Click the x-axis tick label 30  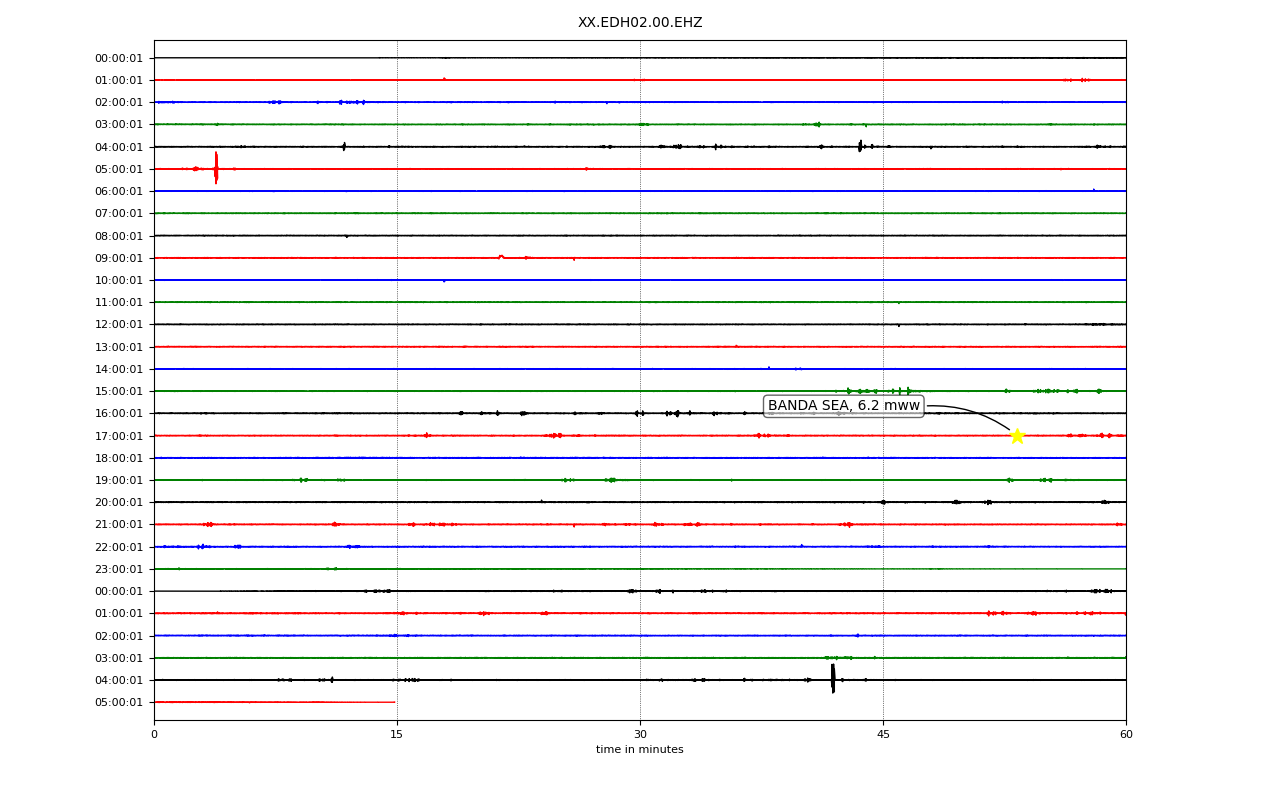(x=640, y=735)
